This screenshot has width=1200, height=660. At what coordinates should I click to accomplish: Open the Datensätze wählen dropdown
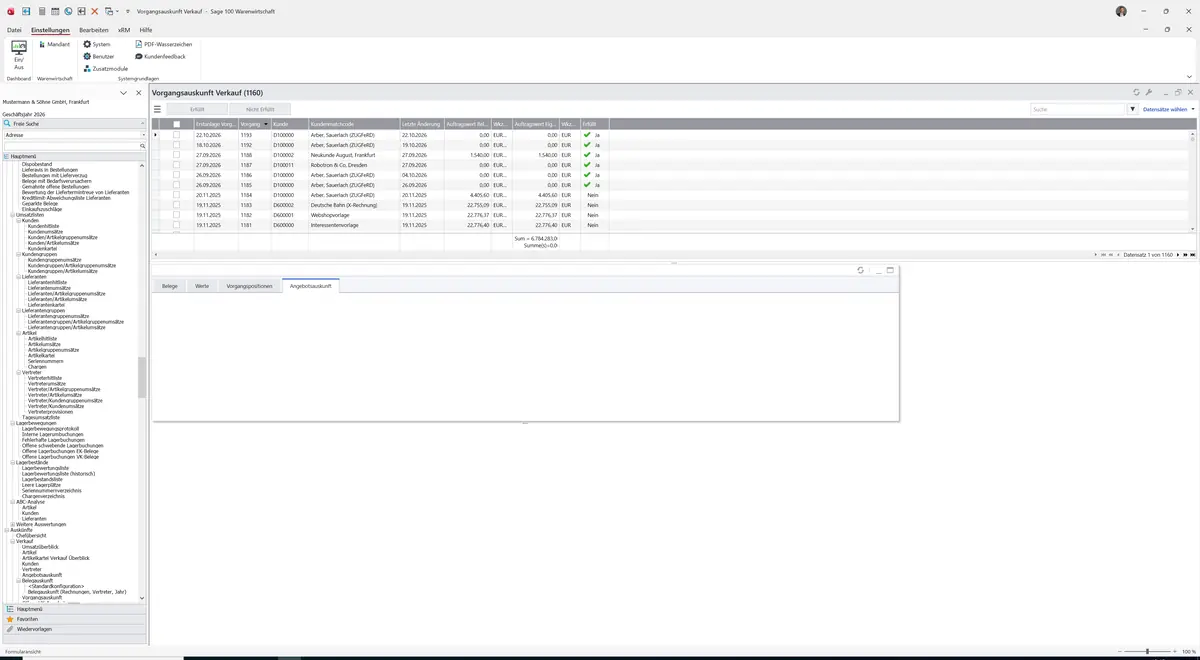(x=1168, y=109)
